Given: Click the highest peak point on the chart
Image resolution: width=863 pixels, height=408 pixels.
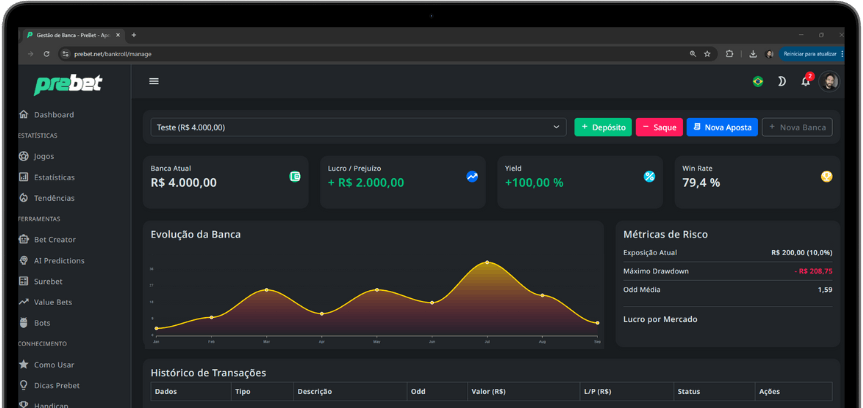Looking at the screenshot, I should tap(487, 263).
